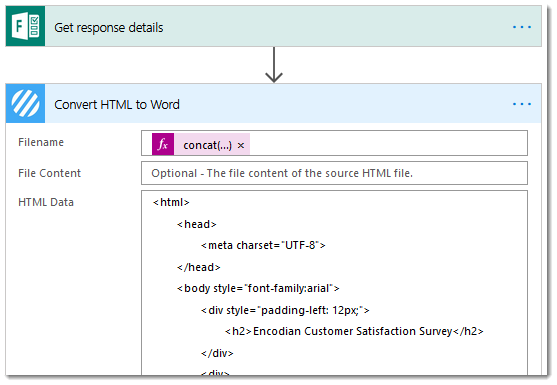This screenshot has width=557, height=385.
Task: Click the <html> line in HTML Data
Action: click(x=171, y=202)
